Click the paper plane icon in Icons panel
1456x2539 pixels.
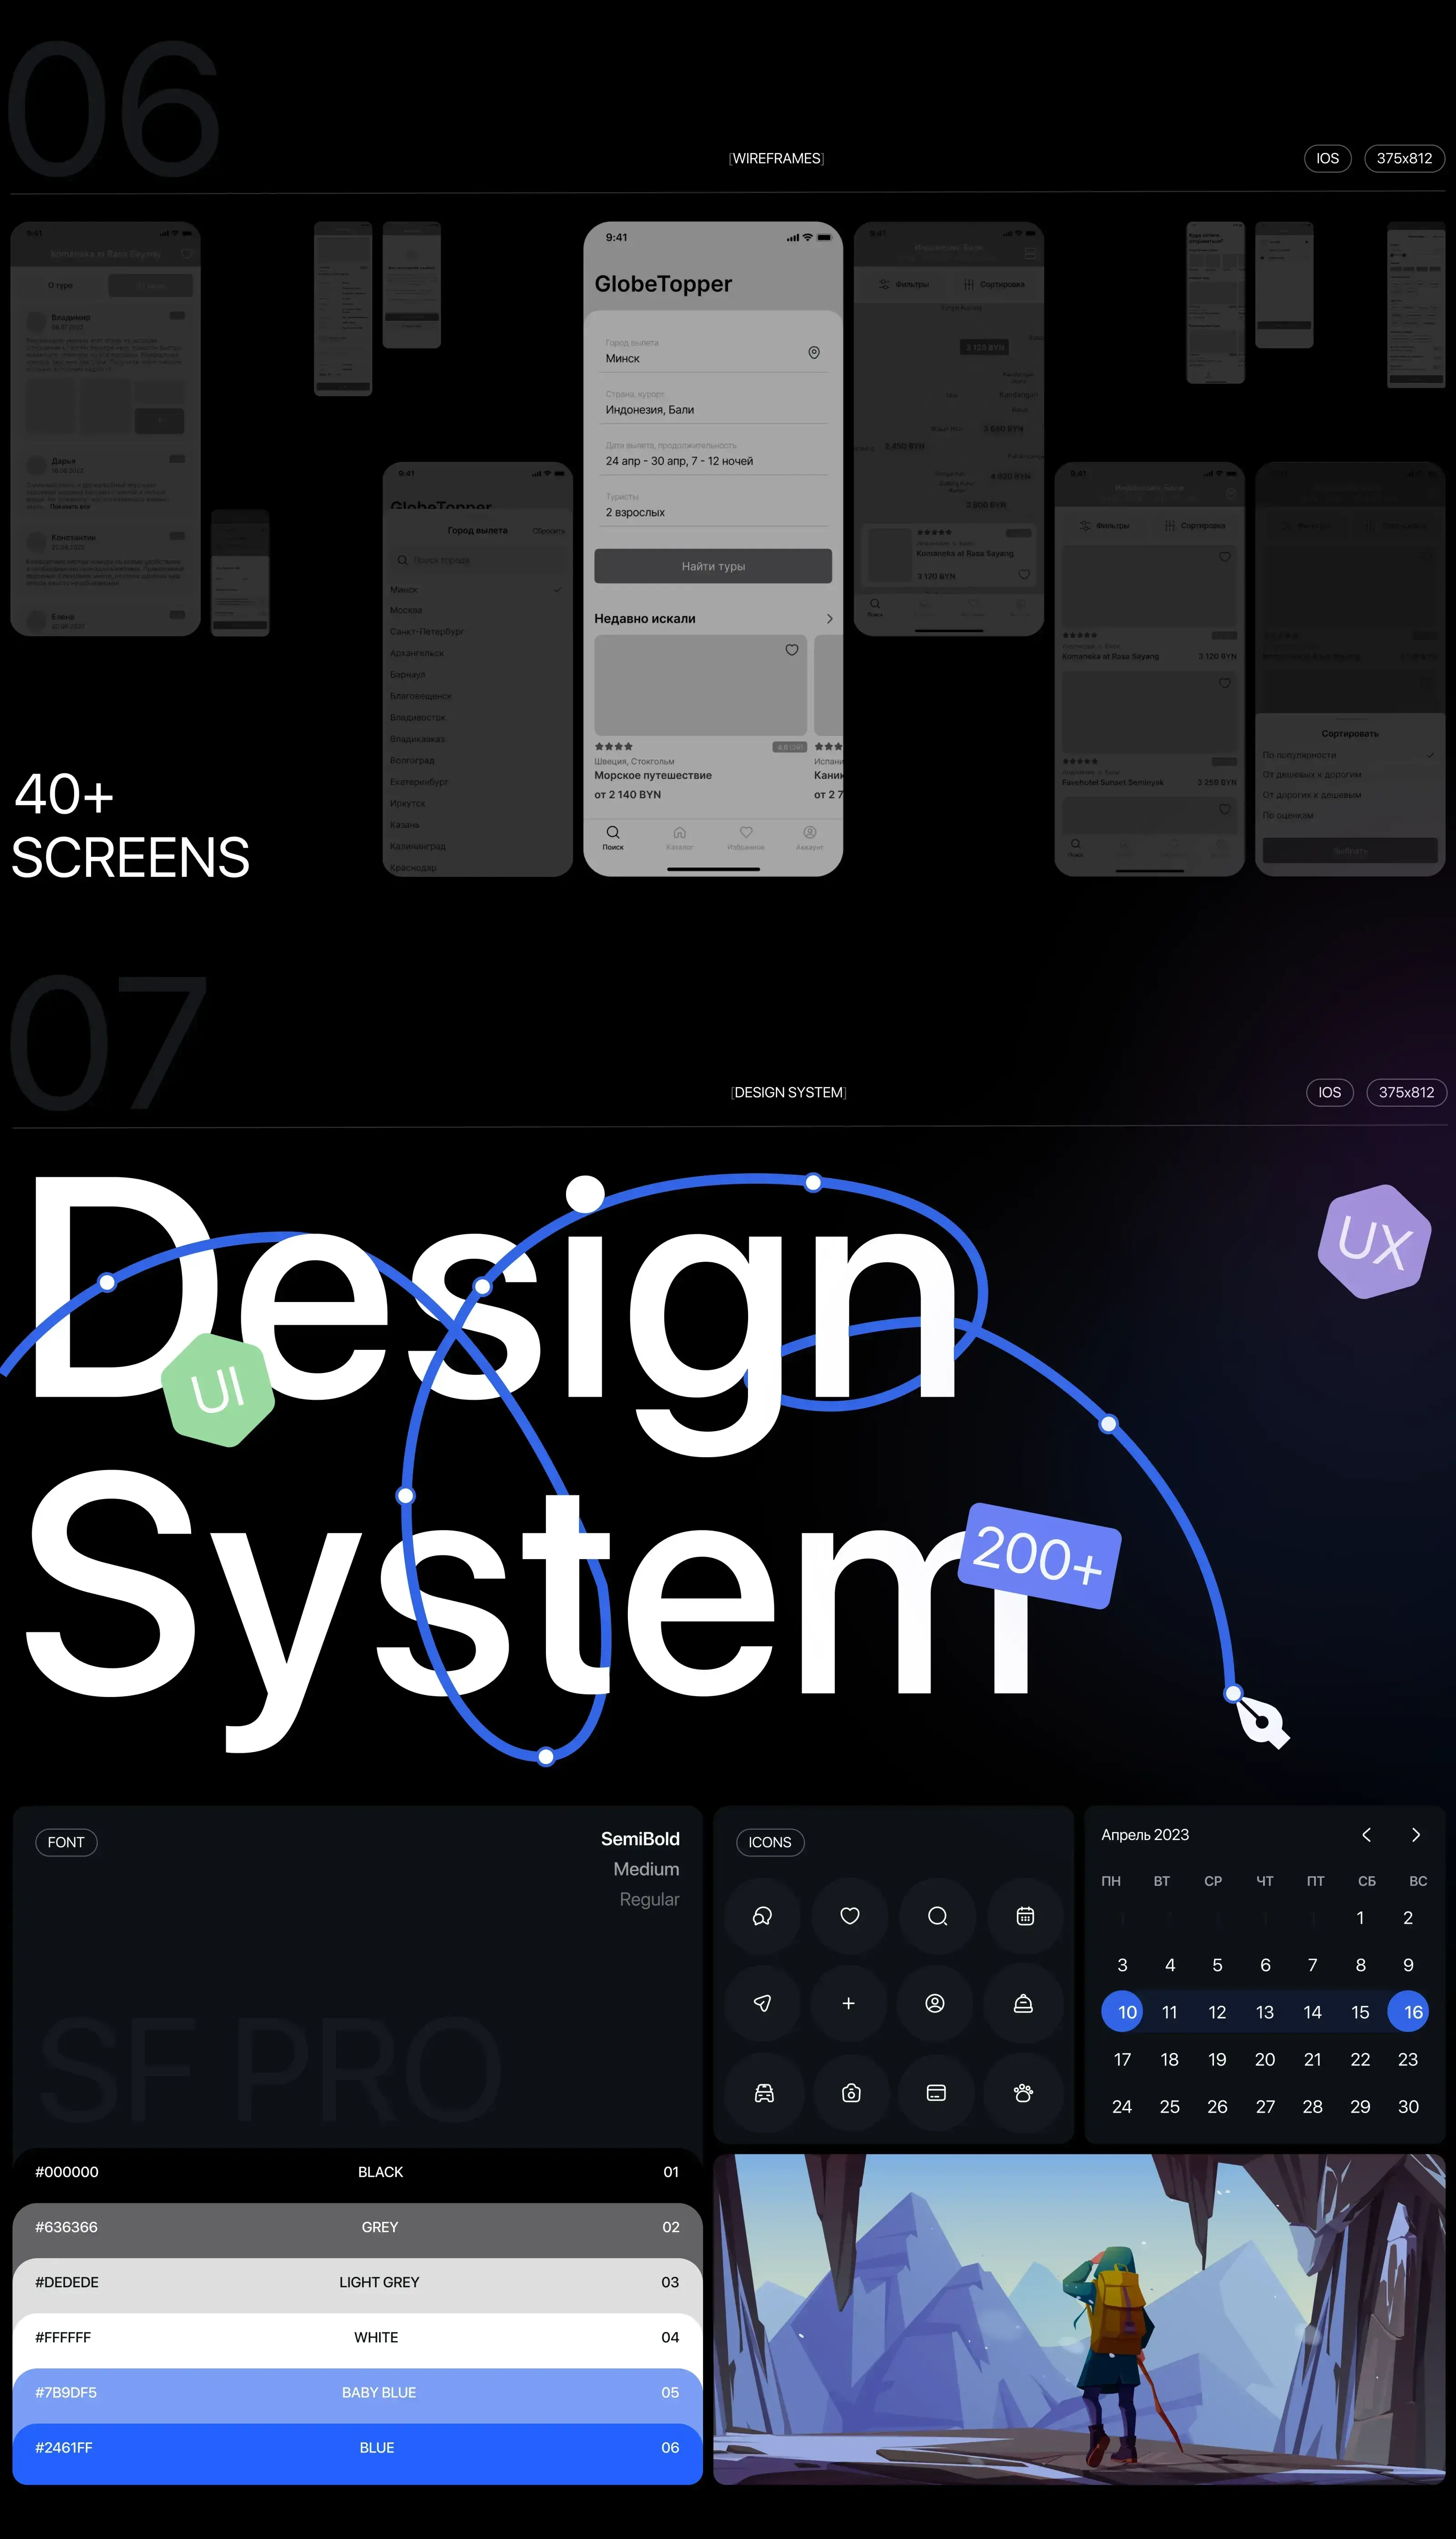point(762,2003)
